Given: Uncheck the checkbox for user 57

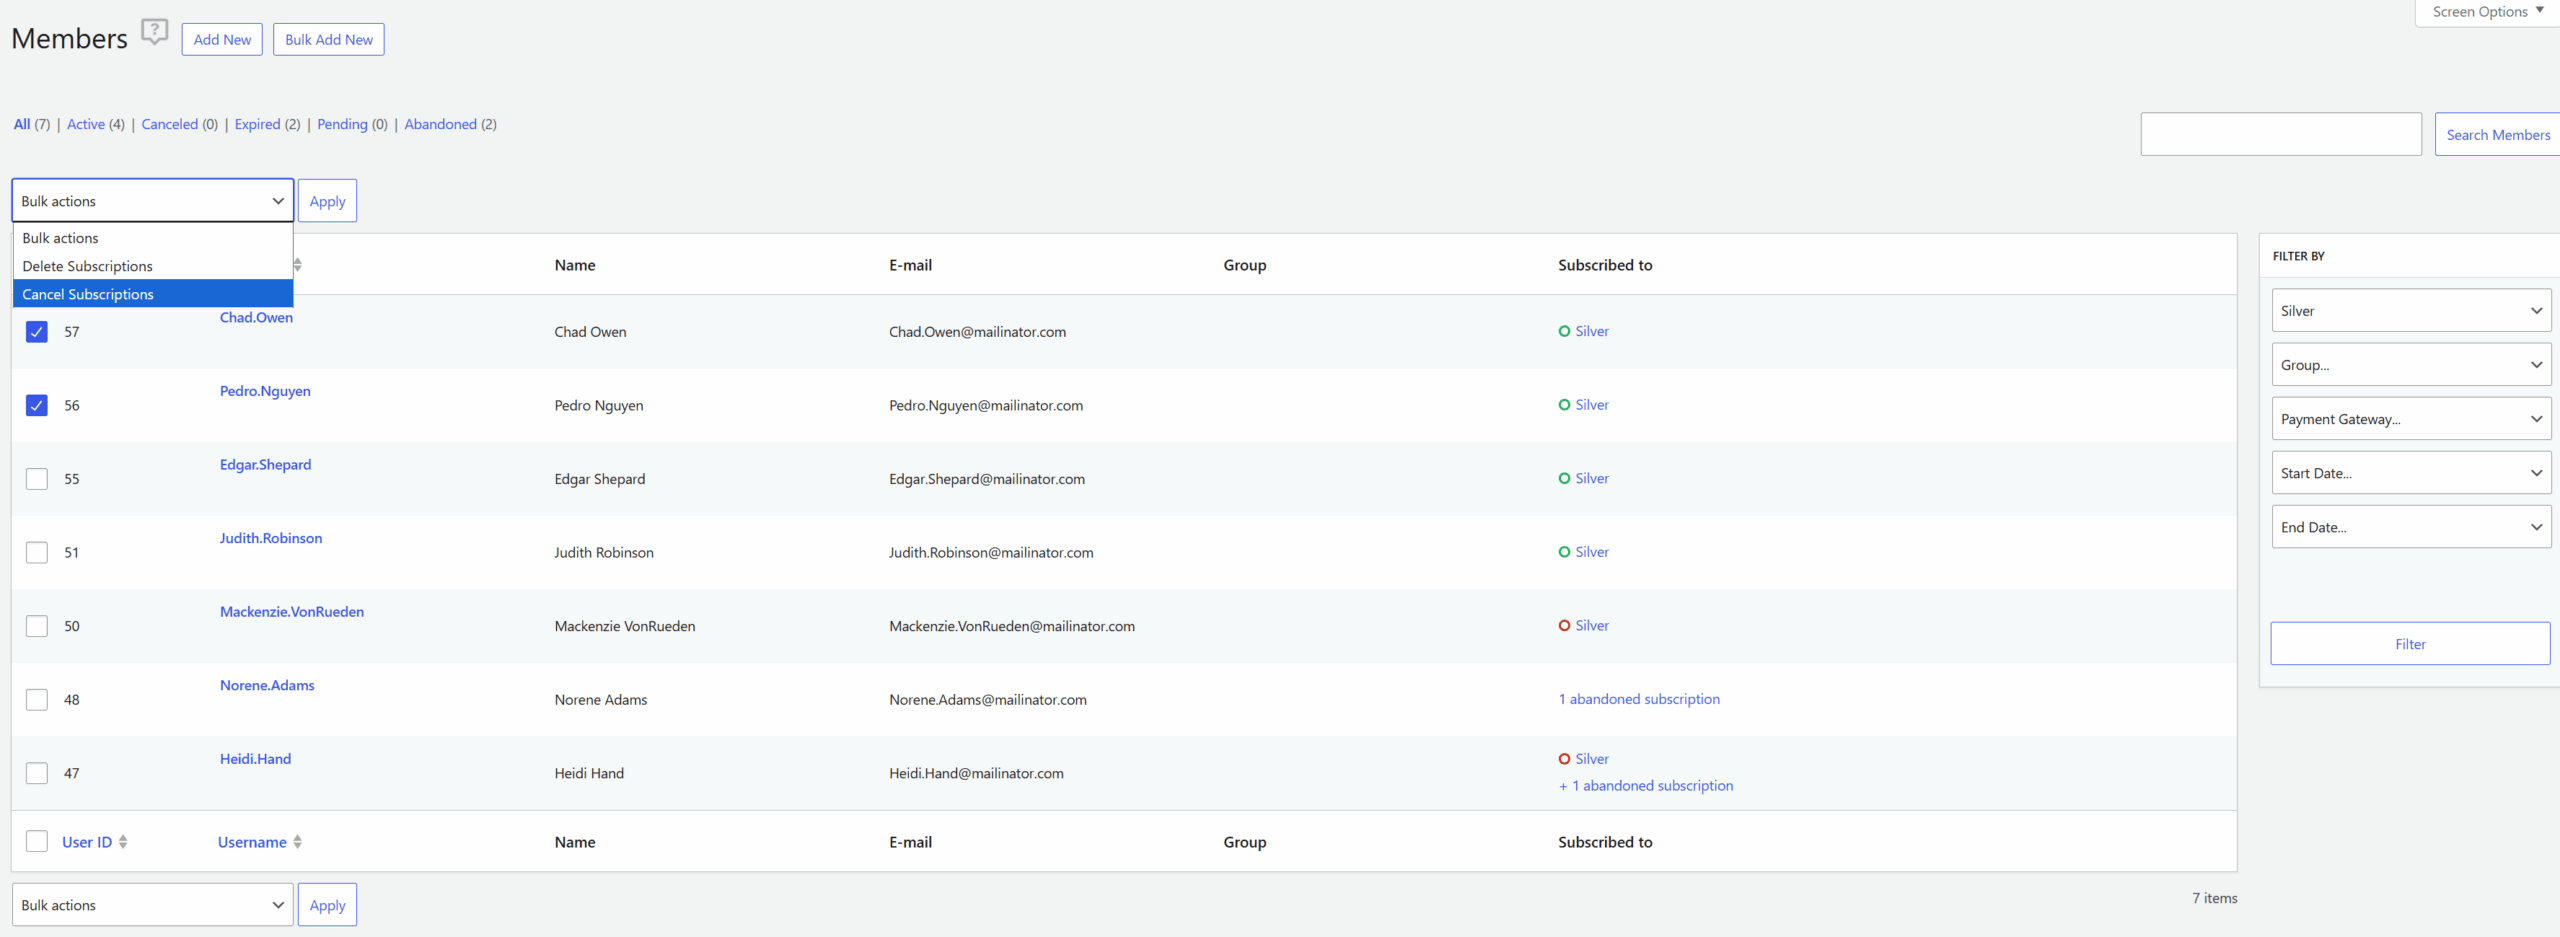Looking at the screenshot, I should [x=37, y=332].
